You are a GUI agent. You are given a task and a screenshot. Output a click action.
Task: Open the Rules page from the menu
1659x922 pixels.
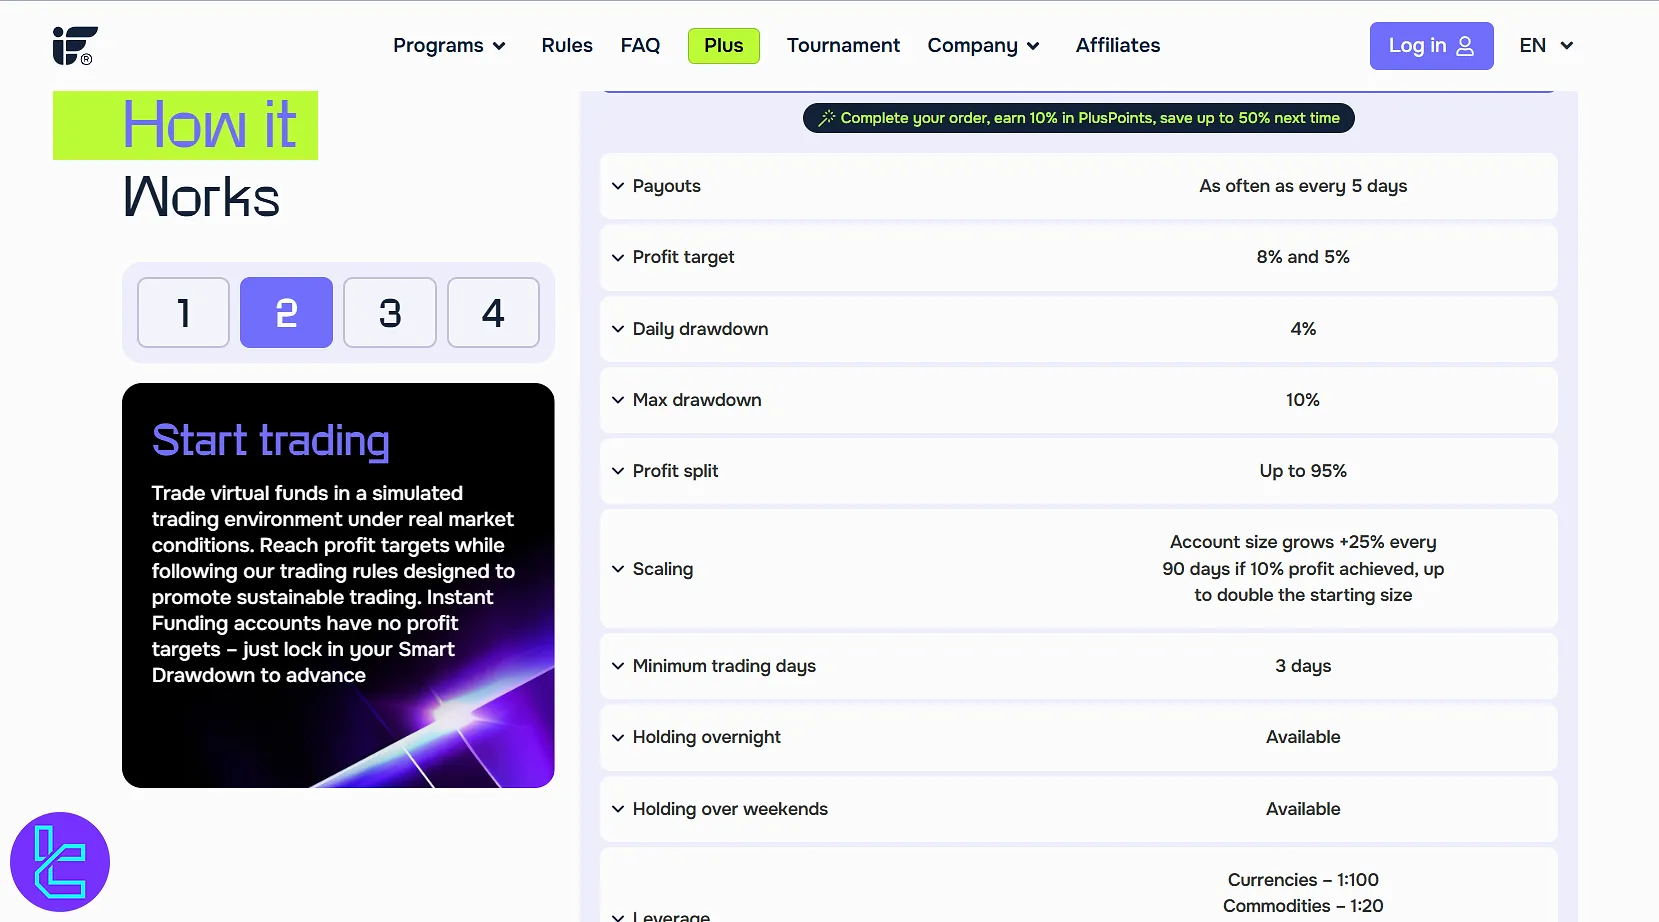(x=566, y=45)
